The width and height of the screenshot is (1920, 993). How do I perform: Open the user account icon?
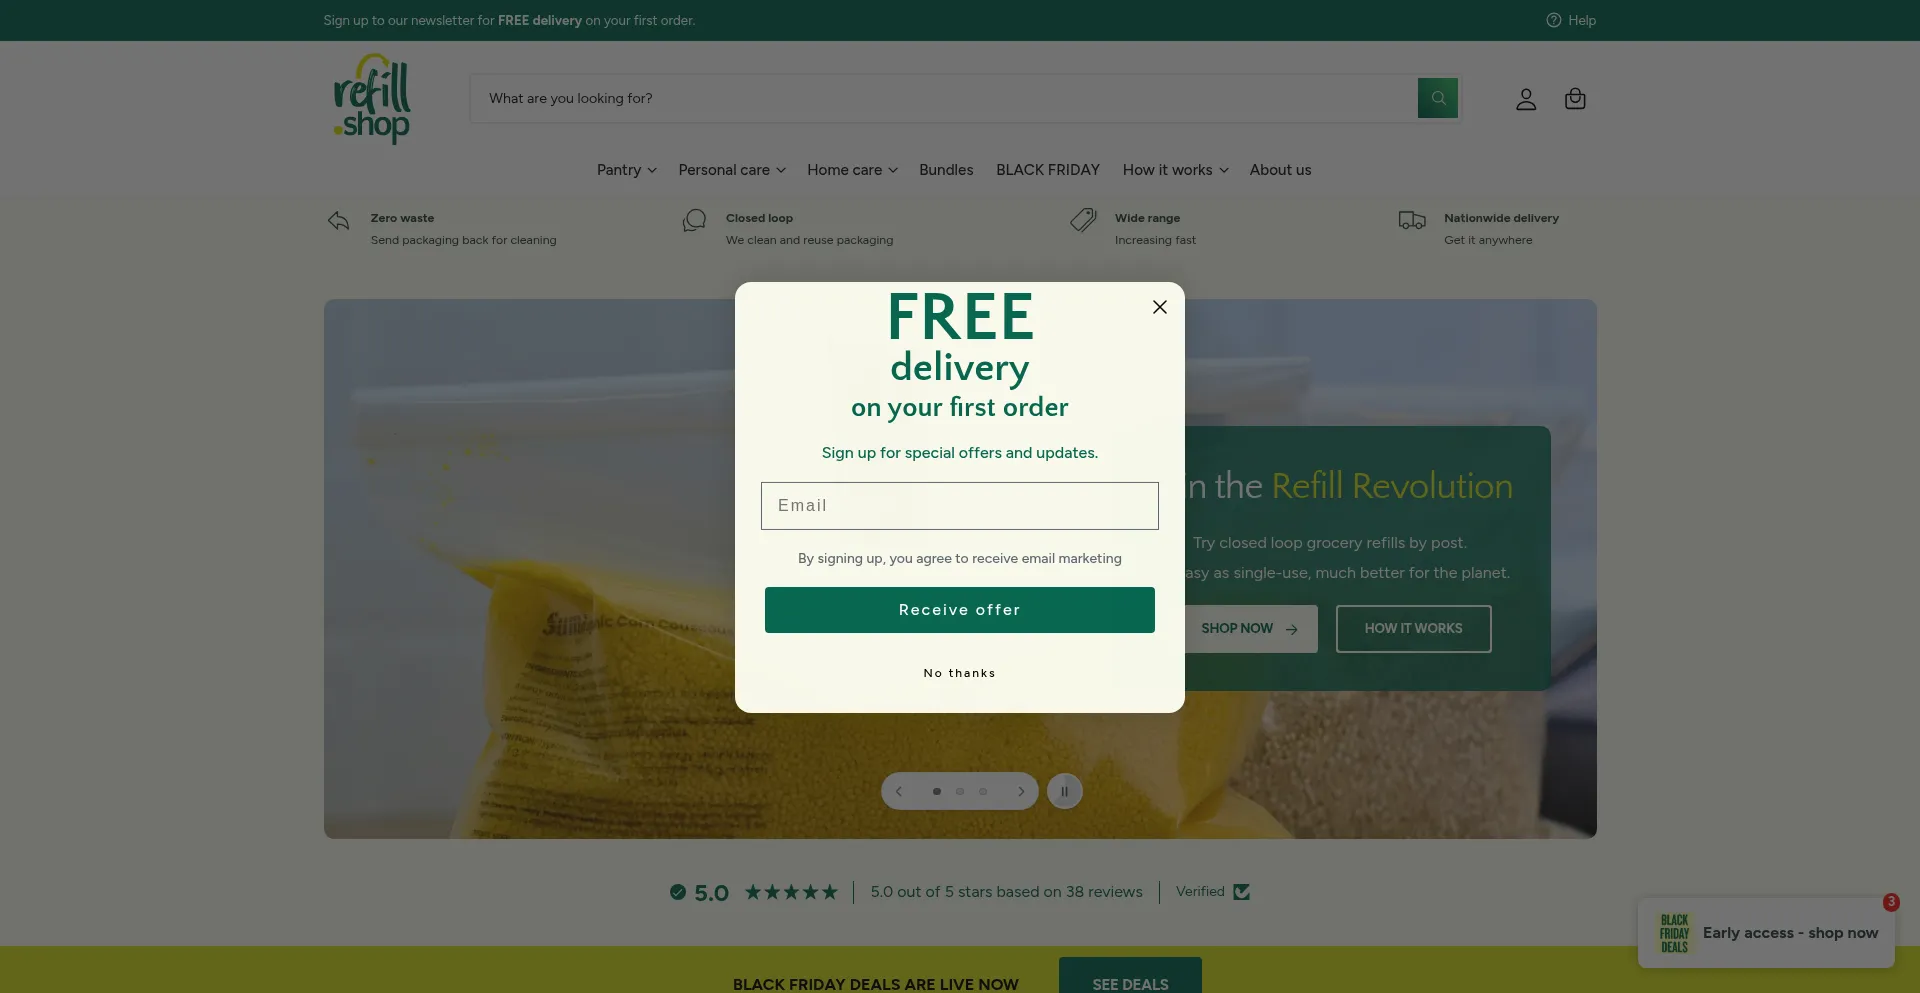(1526, 99)
